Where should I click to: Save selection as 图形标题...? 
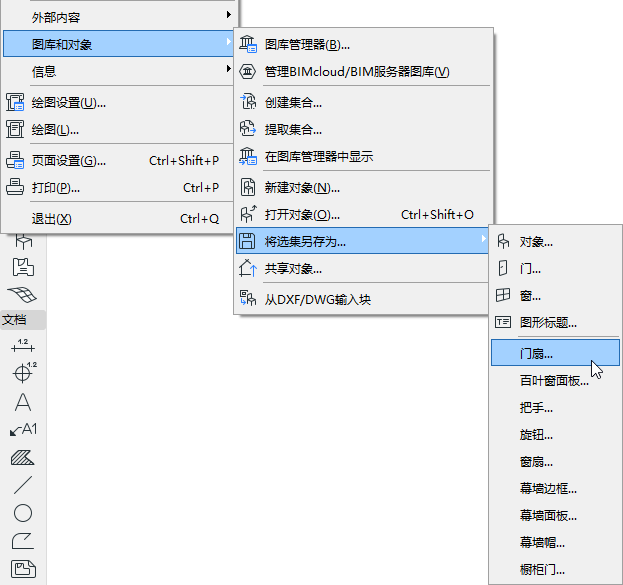555,322
